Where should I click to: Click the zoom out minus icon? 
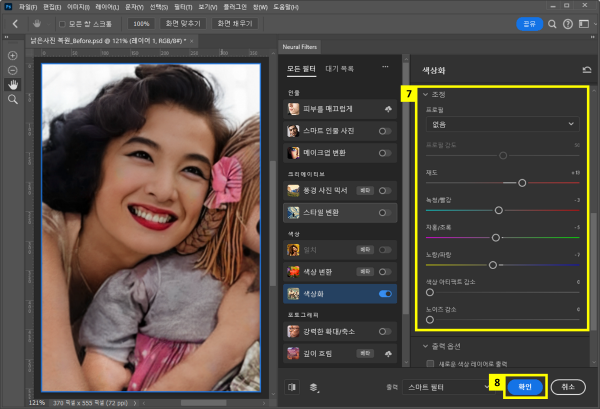click(13, 70)
